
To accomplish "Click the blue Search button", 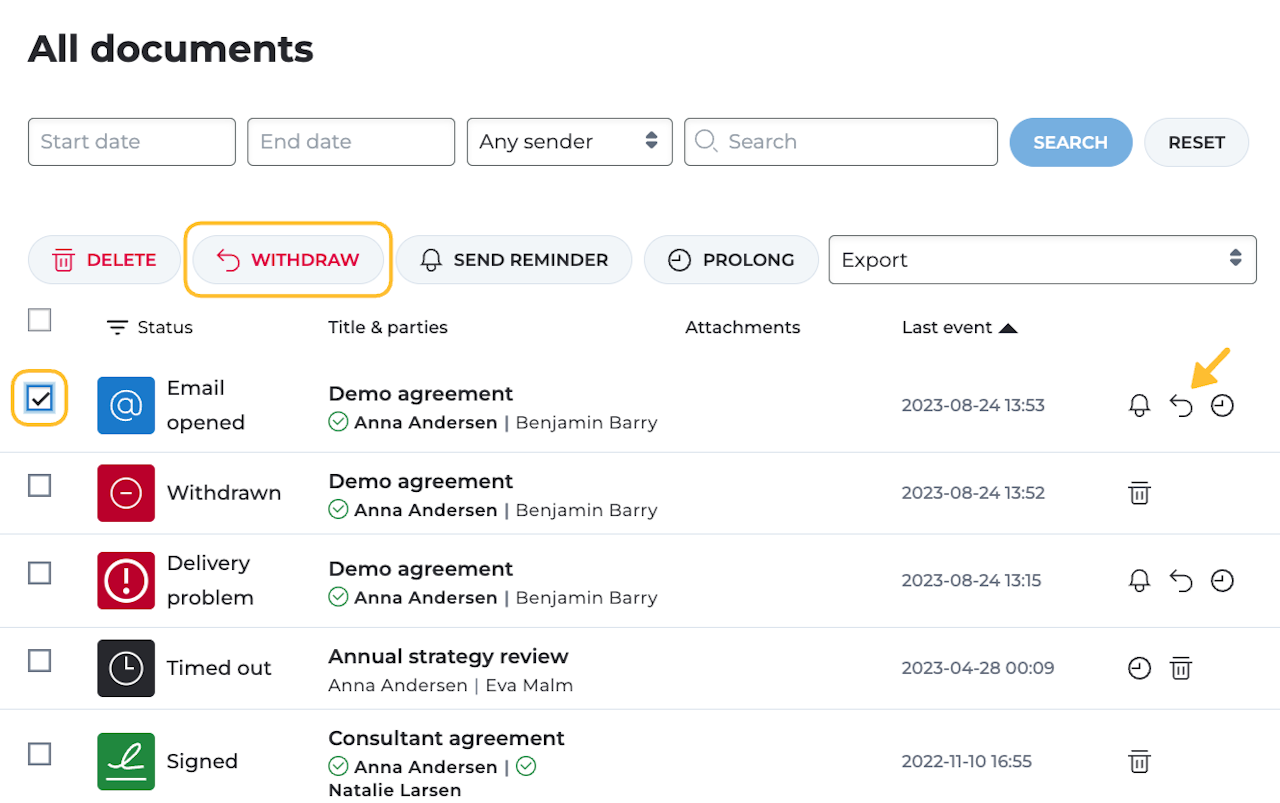I will [x=1070, y=142].
